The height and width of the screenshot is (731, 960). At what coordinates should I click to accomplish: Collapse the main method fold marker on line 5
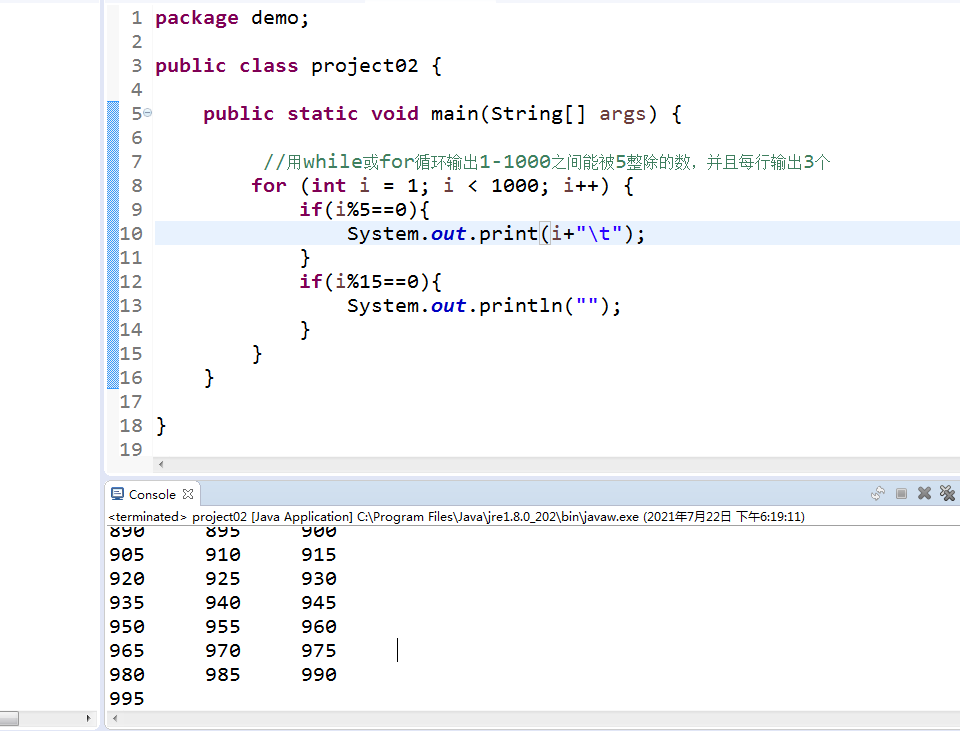click(x=146, y=113)
